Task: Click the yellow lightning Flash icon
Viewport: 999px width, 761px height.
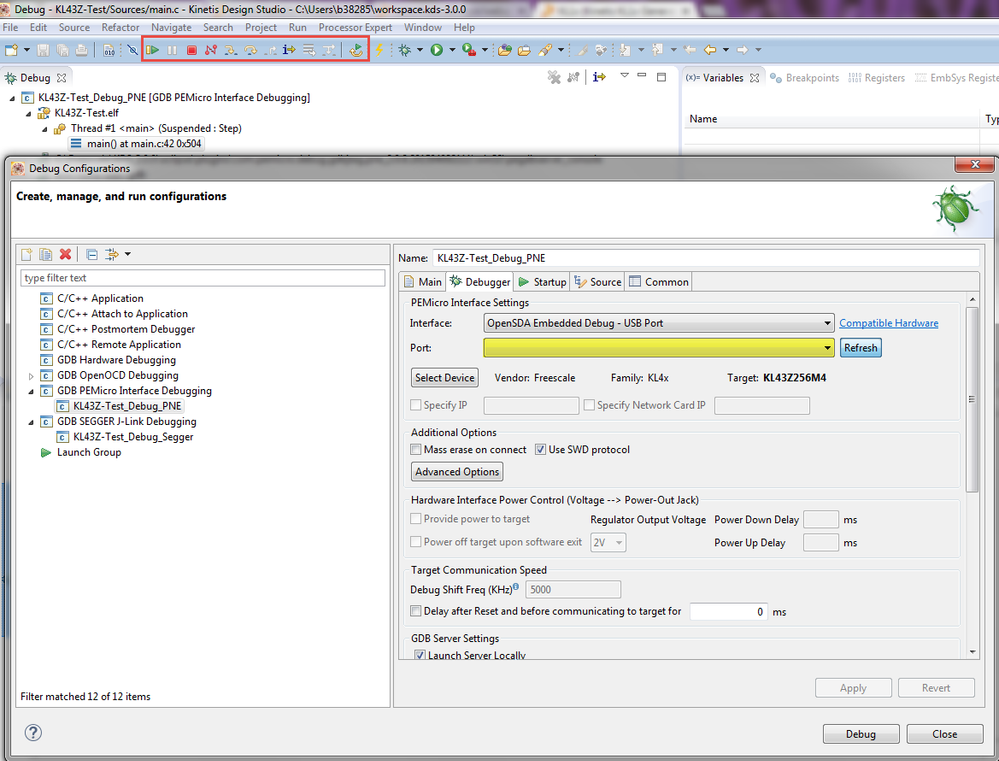Action: 379,50
